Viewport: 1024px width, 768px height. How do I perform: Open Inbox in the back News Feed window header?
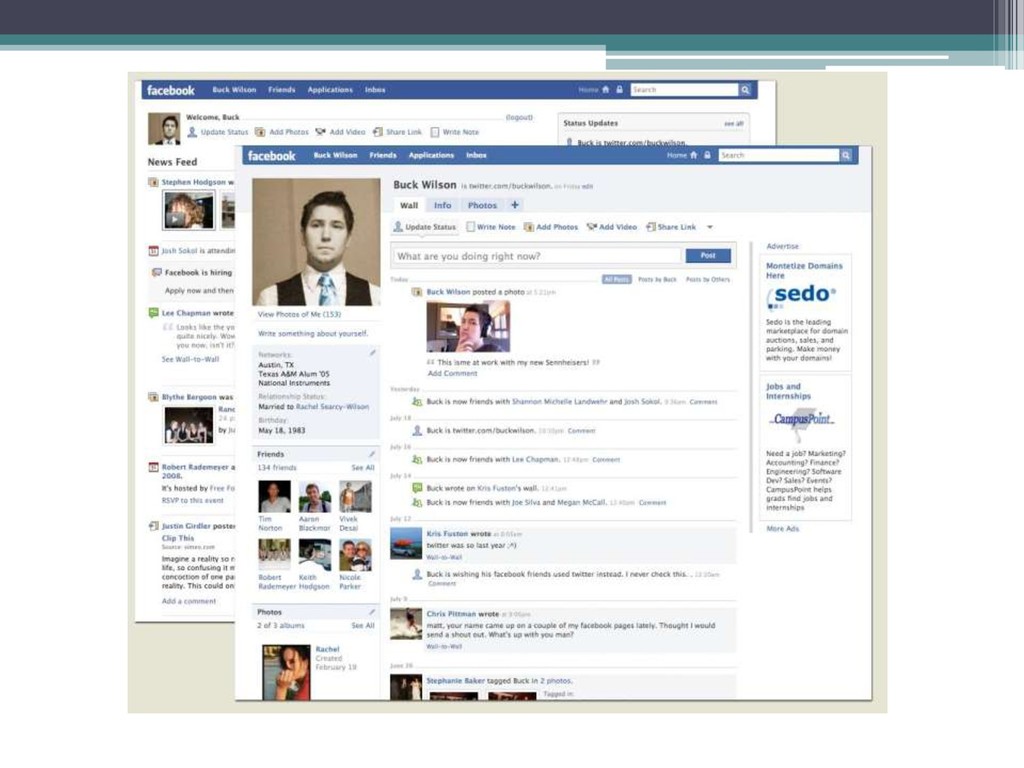tap(375, 90)
